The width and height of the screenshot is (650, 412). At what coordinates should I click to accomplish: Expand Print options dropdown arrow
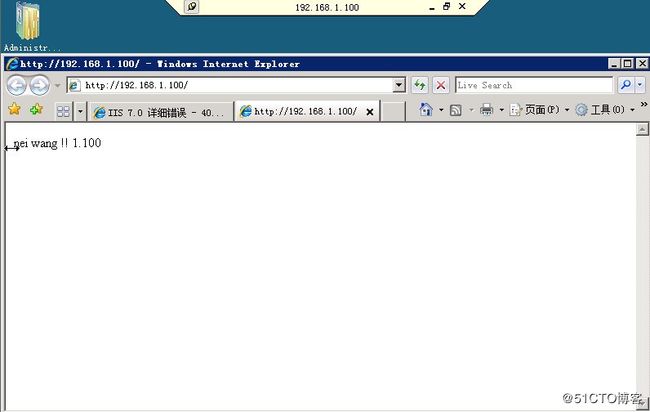[501, 110]
